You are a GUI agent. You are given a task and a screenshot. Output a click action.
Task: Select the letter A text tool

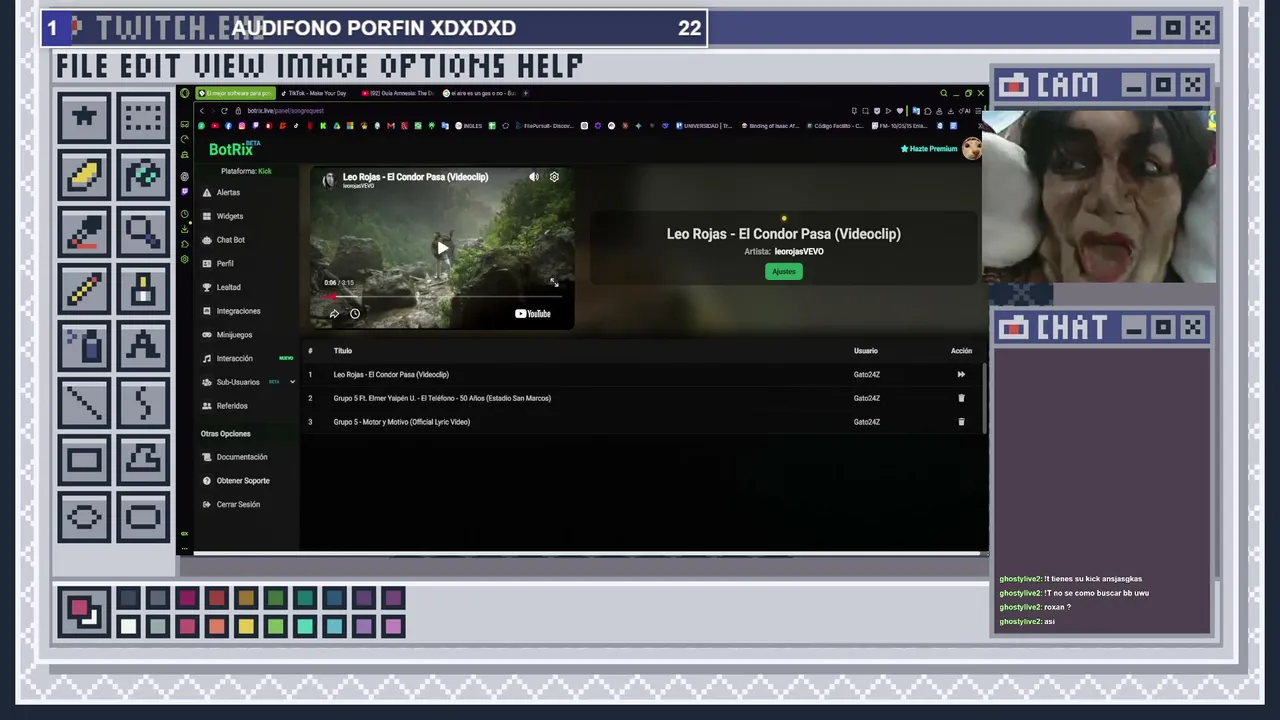coord(143,347)
